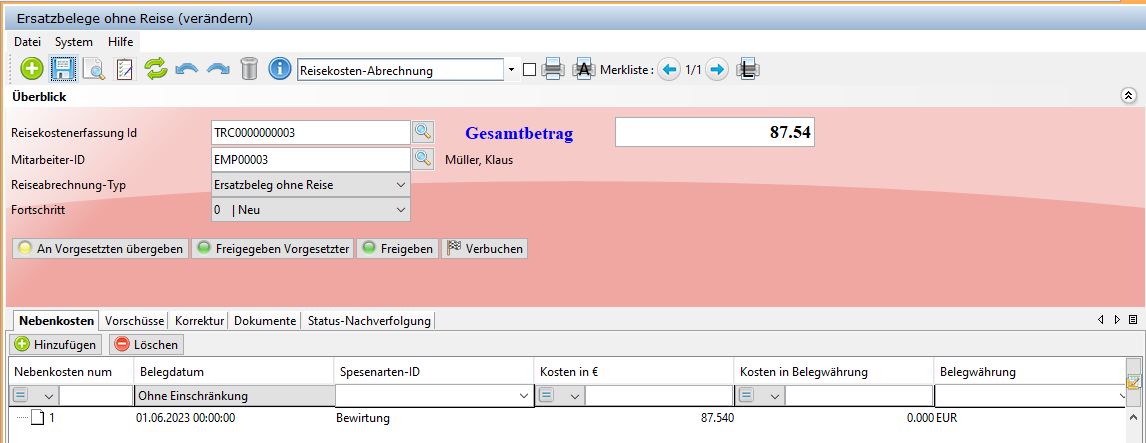The width and height of the screenshot is (1146, 443).
Task: Open the Hilfe menu
Action: 121,42
